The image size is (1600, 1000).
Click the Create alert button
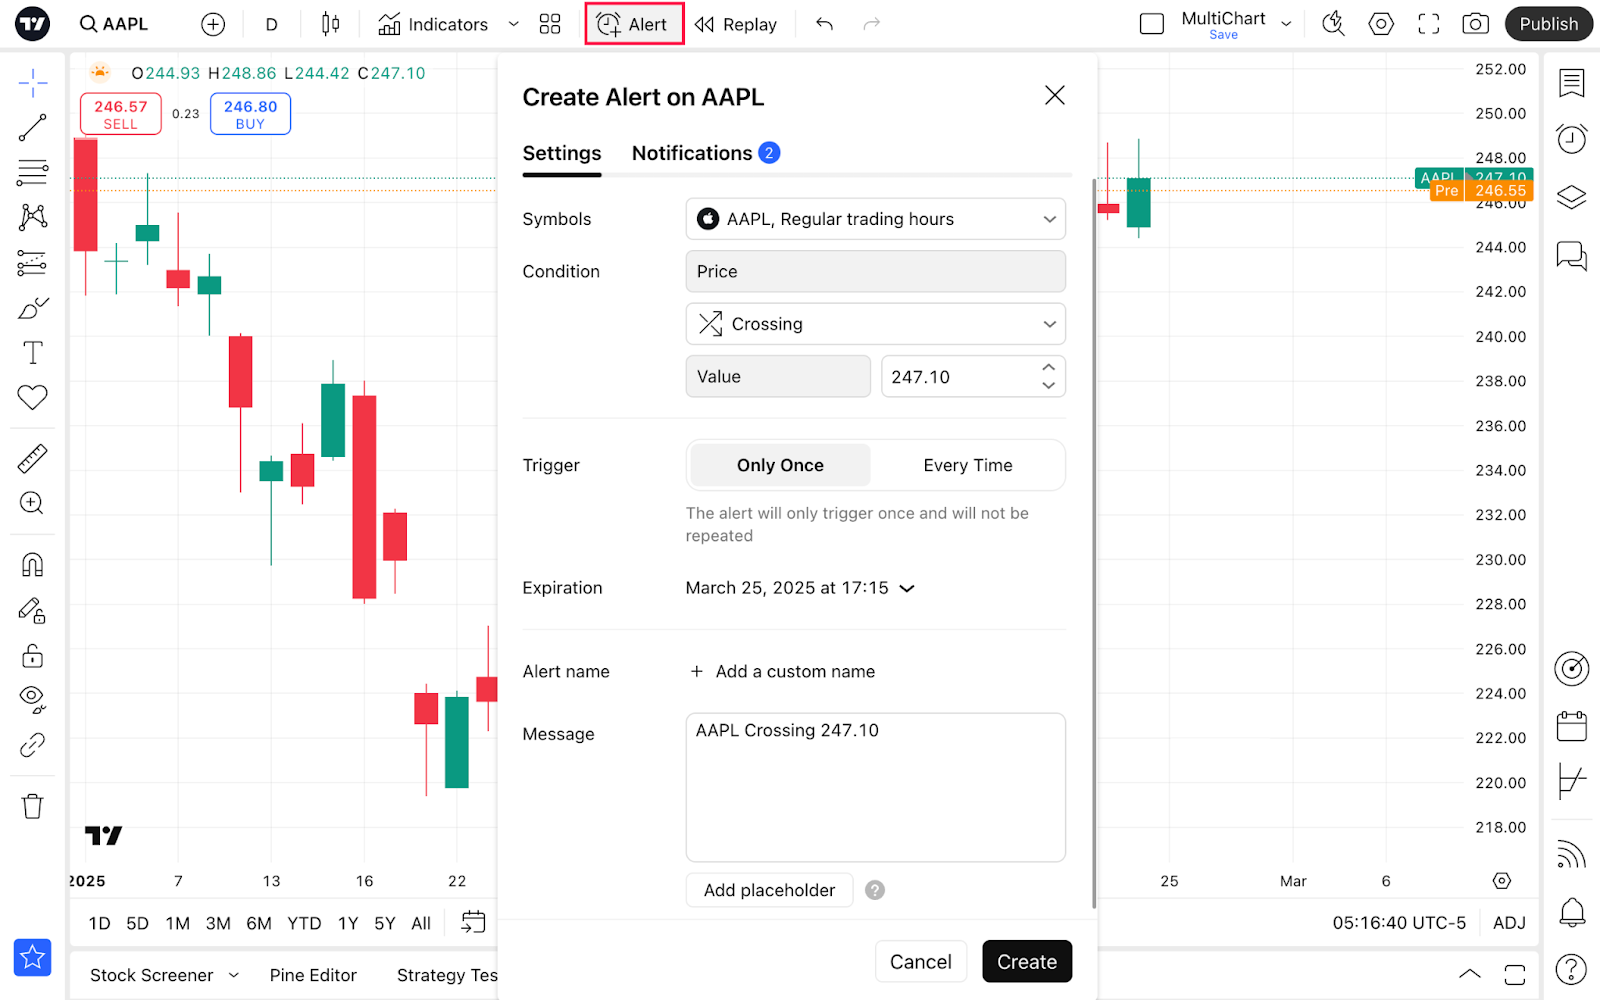point(1027,962)
